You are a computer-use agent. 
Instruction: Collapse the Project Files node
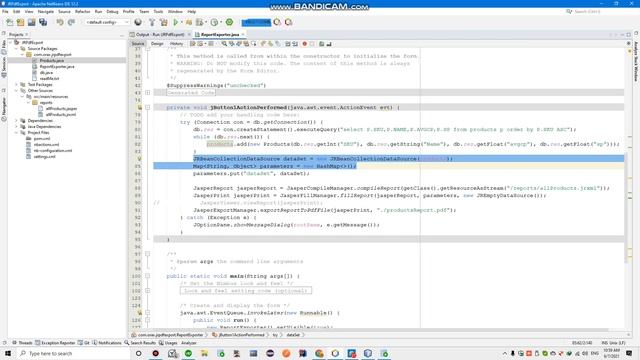[x=16, y=133]
